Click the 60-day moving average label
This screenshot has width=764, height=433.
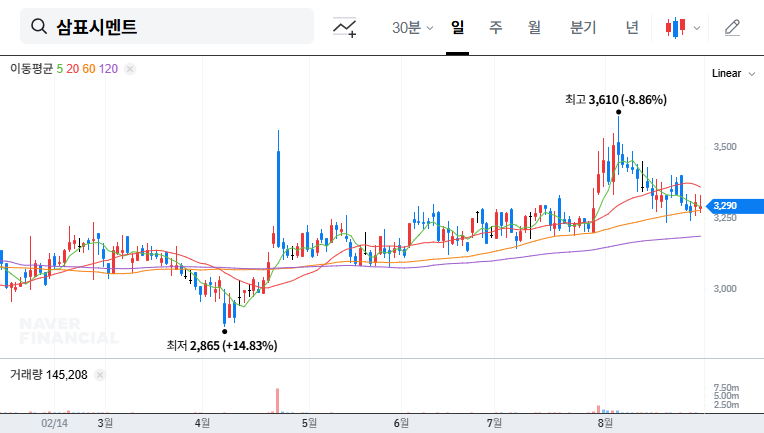[x=89, y=69]
